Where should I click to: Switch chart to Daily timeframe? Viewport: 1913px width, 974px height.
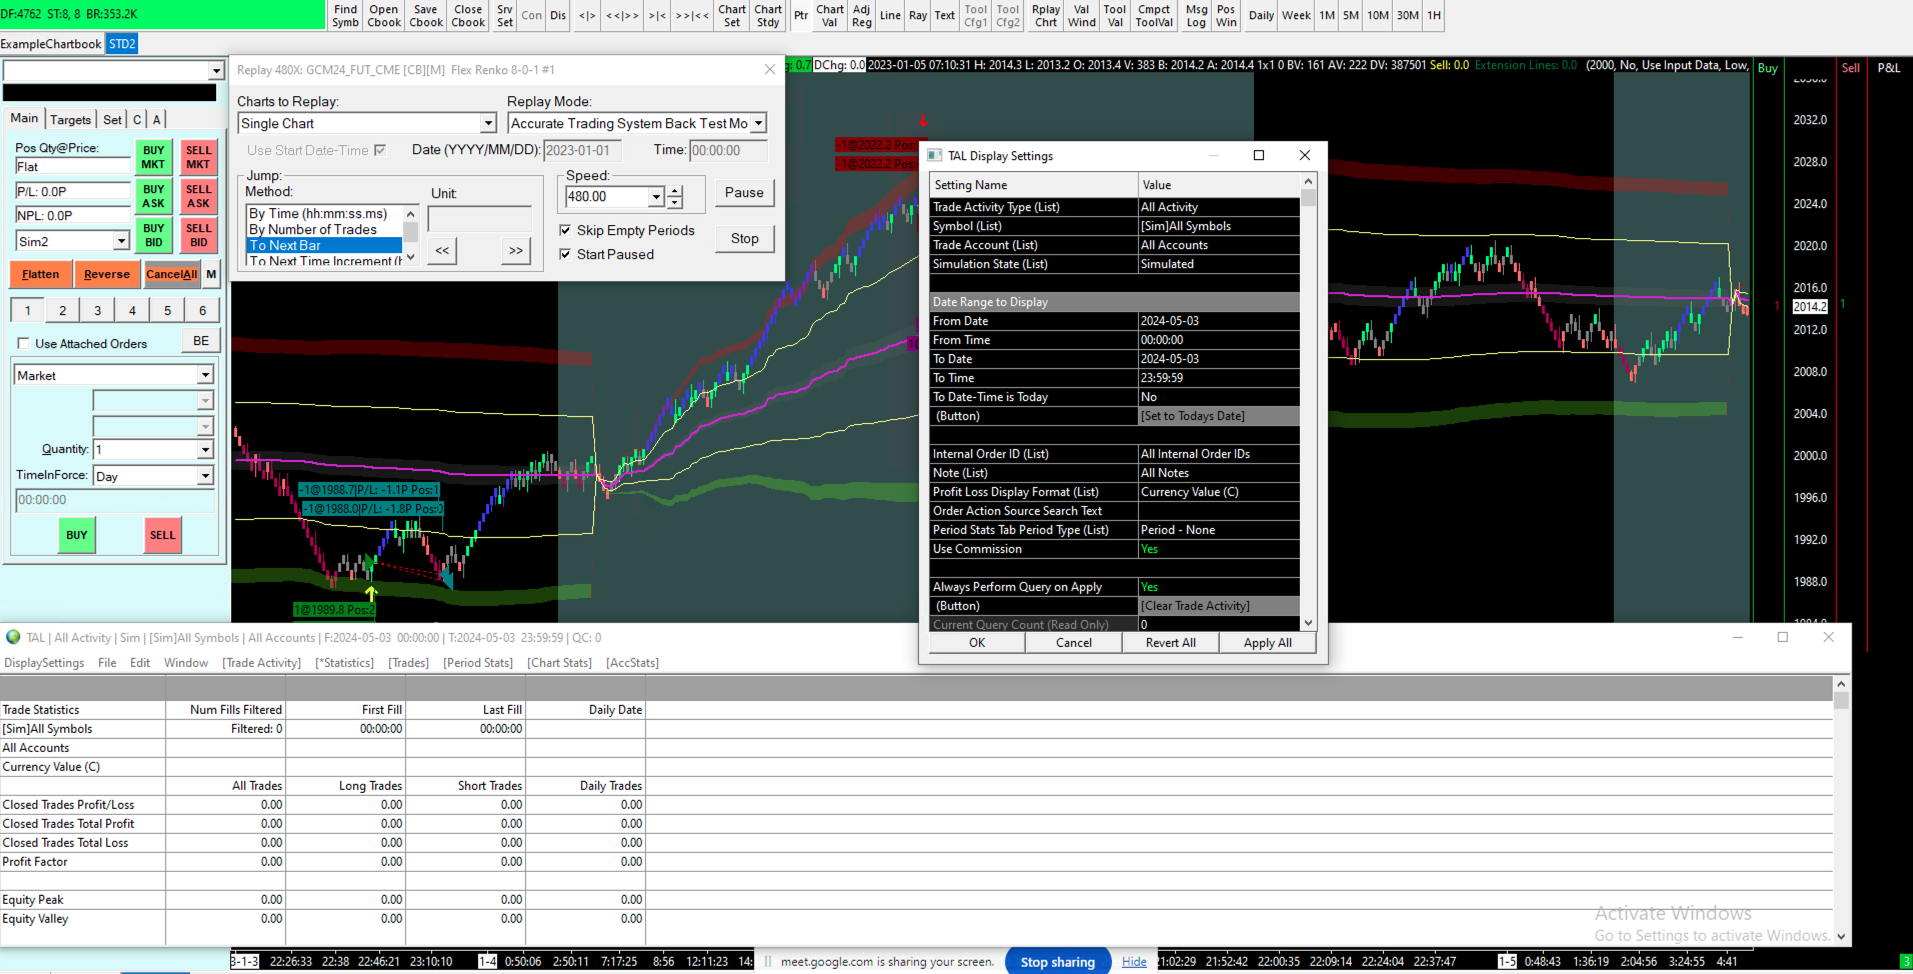click(1262, 16)
